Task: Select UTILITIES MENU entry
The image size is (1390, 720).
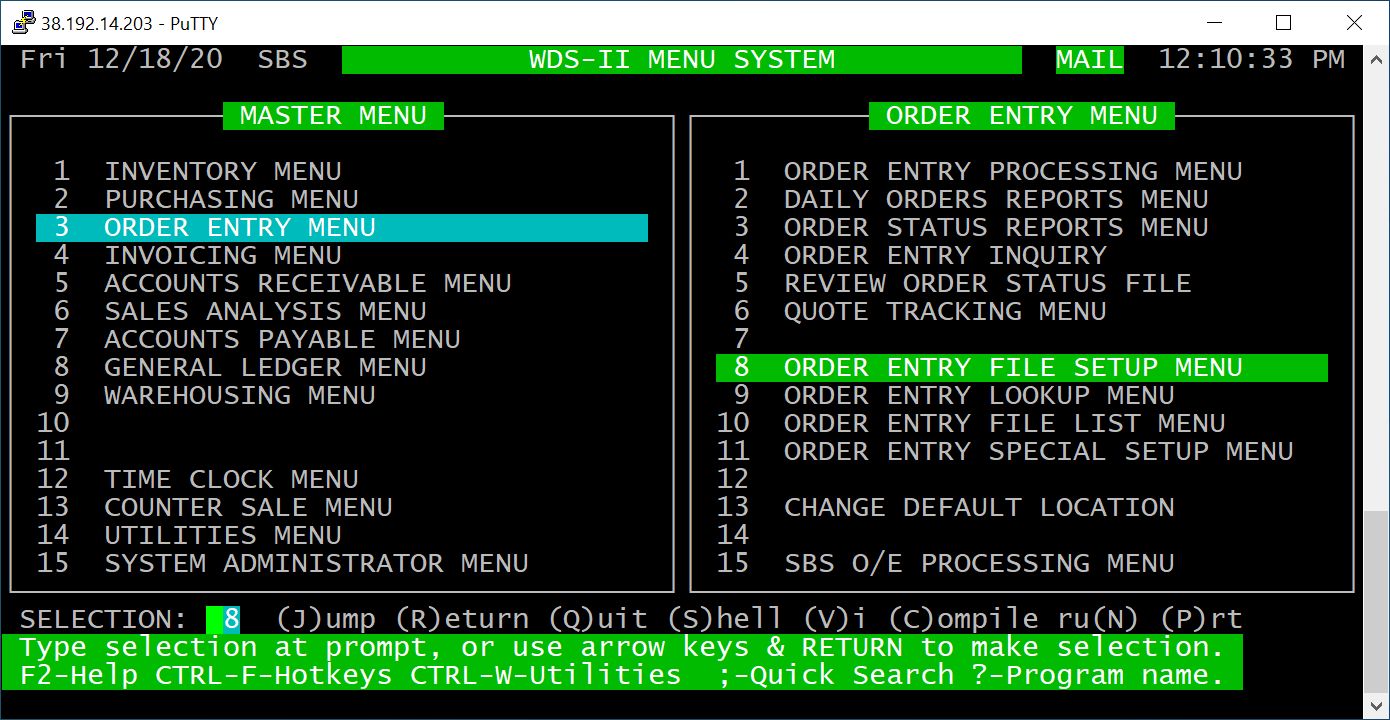Action: [223, 535]
